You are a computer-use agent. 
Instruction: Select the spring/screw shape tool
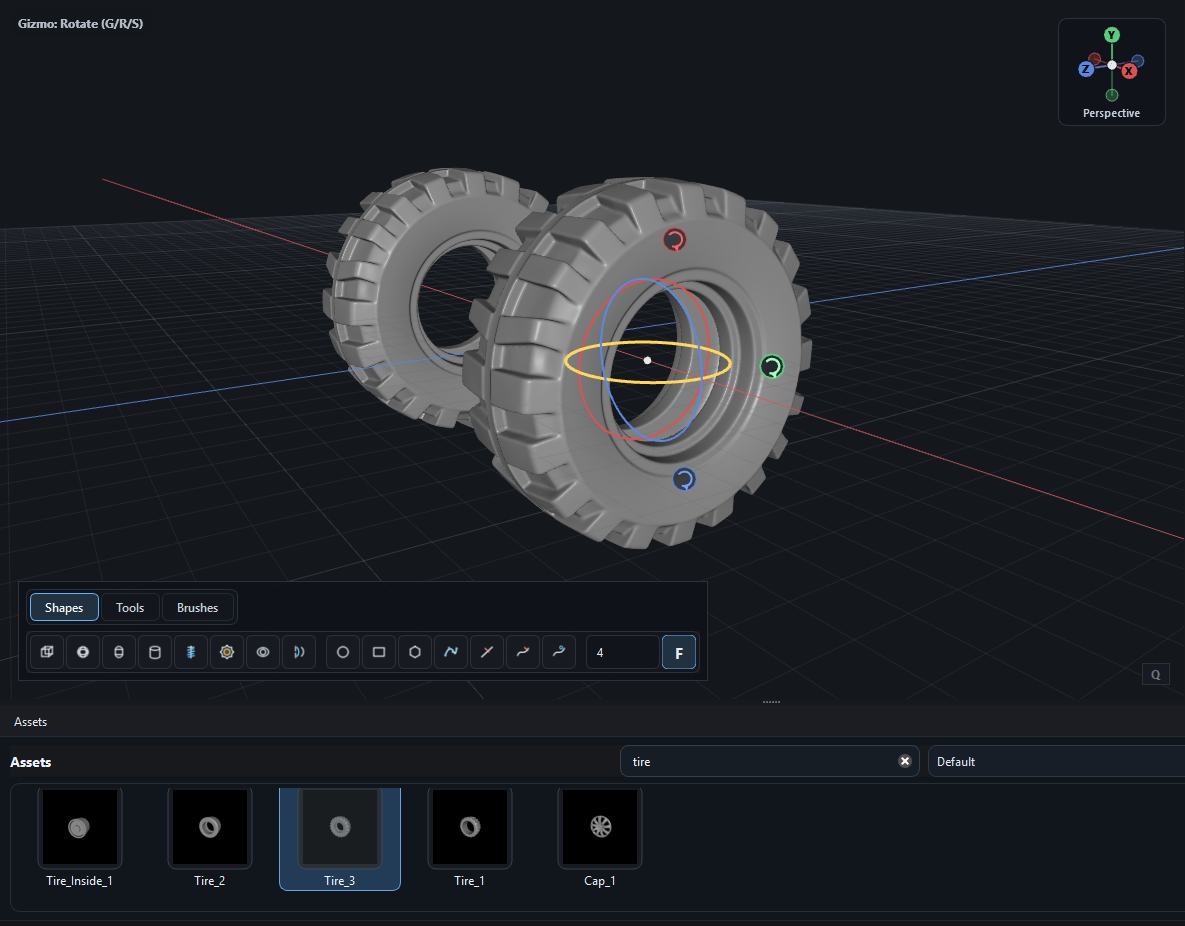(191, 652)
